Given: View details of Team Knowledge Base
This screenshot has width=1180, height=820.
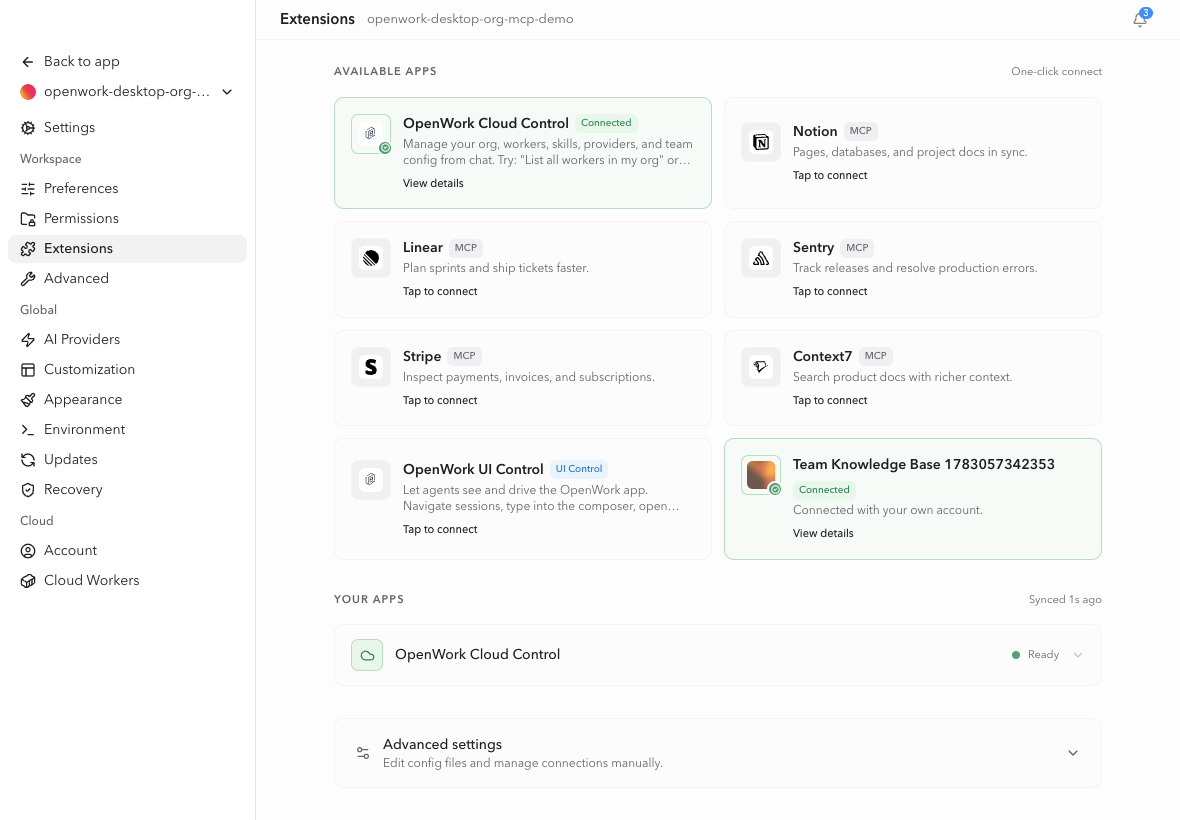Looking at the screenshot, I should pyautogui.click(x=823, y=533).
